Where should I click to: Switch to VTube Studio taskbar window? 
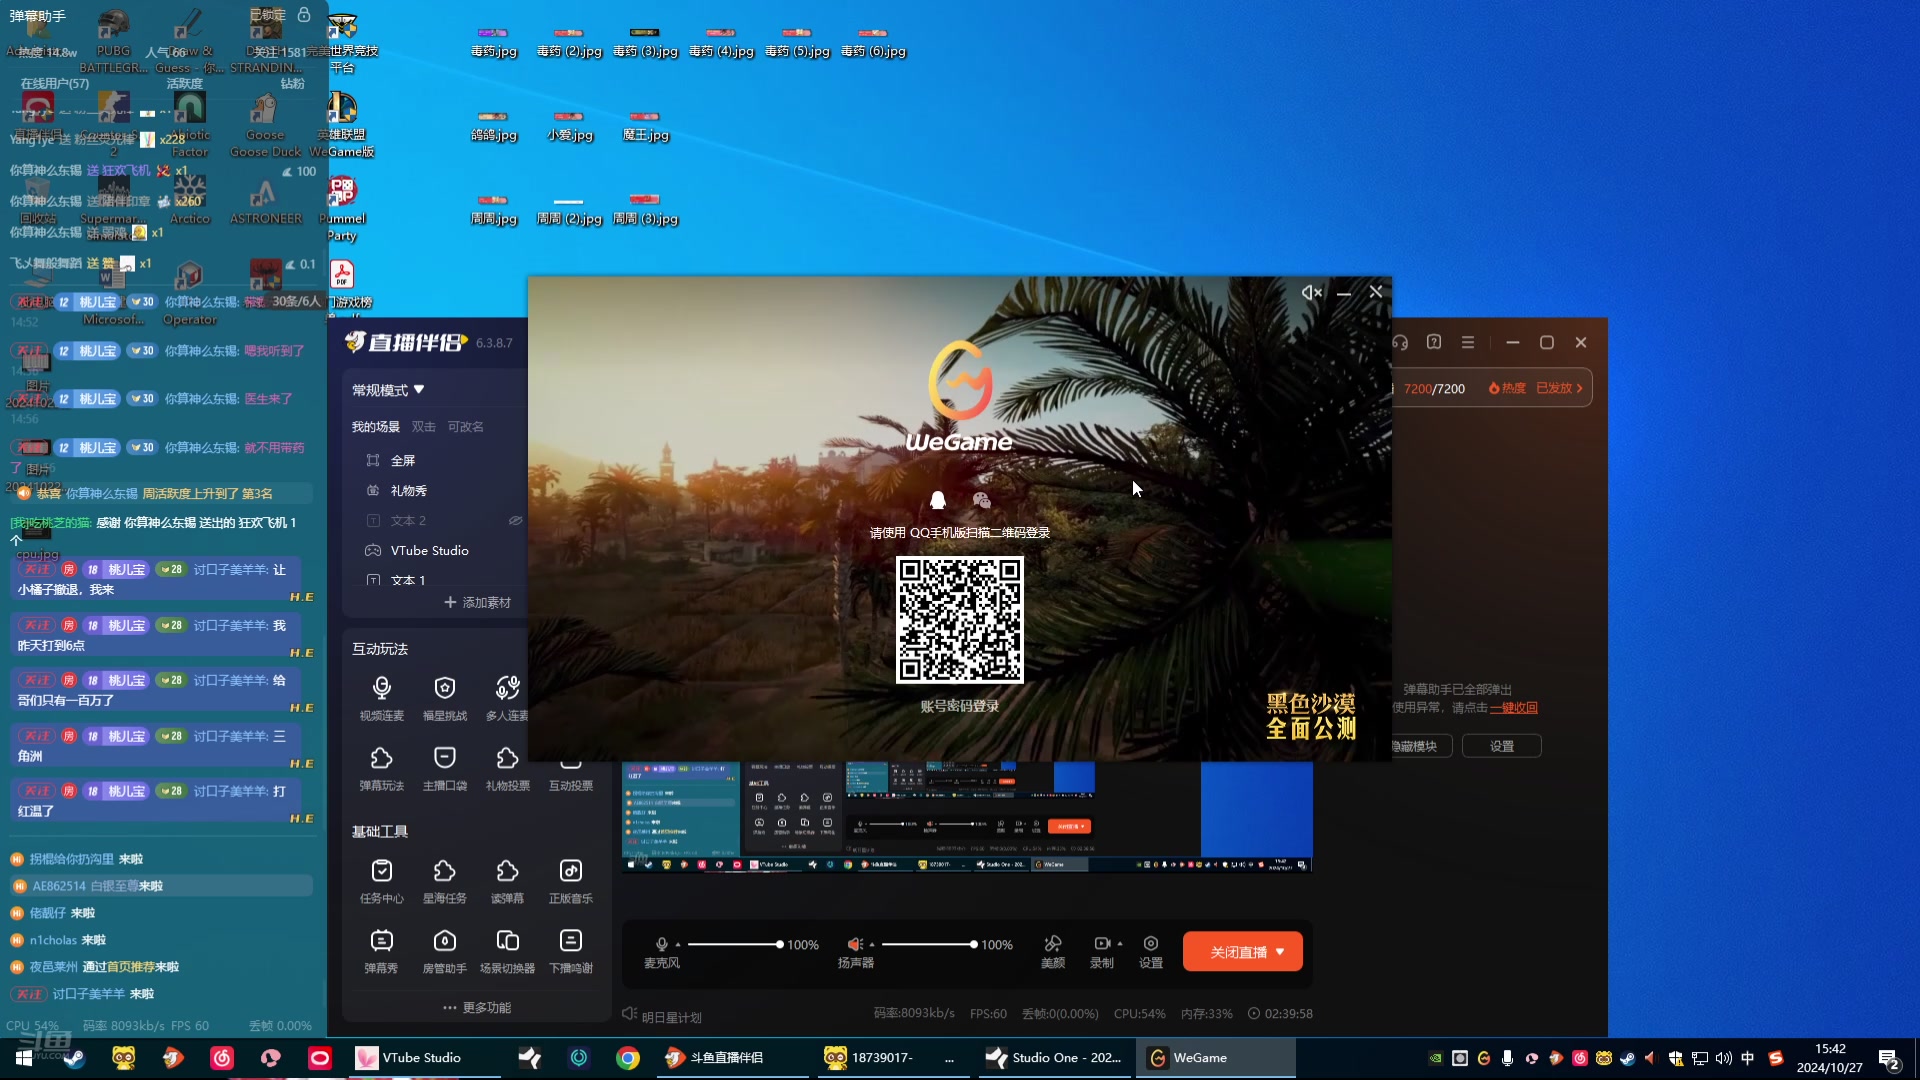[425, 1058]
